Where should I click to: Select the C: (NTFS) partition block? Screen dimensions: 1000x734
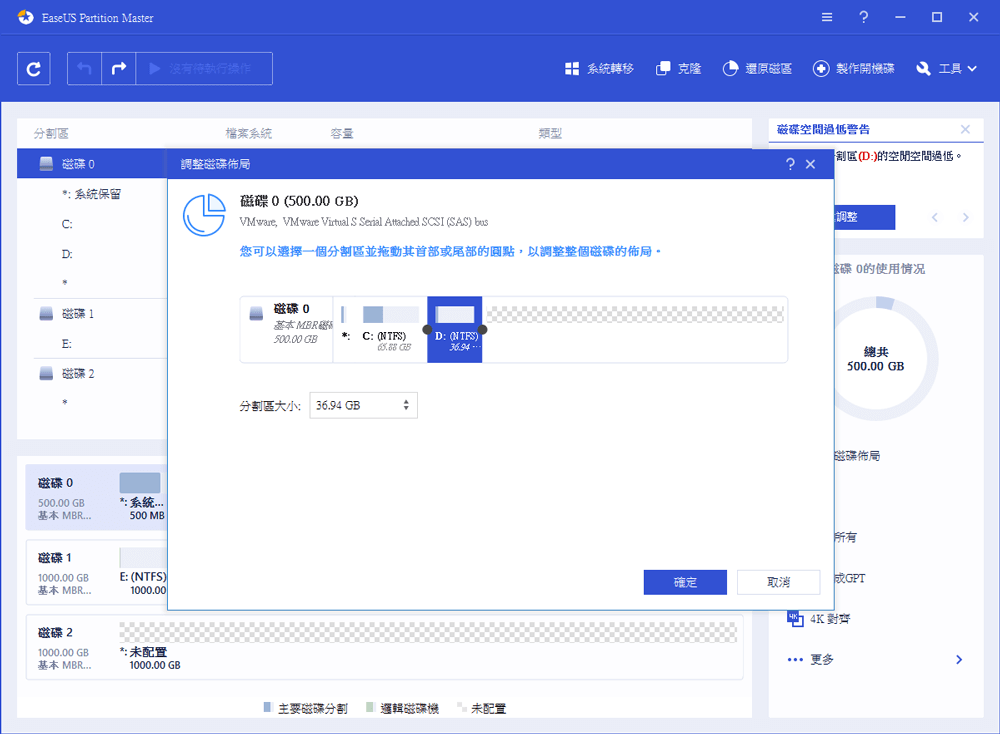[388, 330]
